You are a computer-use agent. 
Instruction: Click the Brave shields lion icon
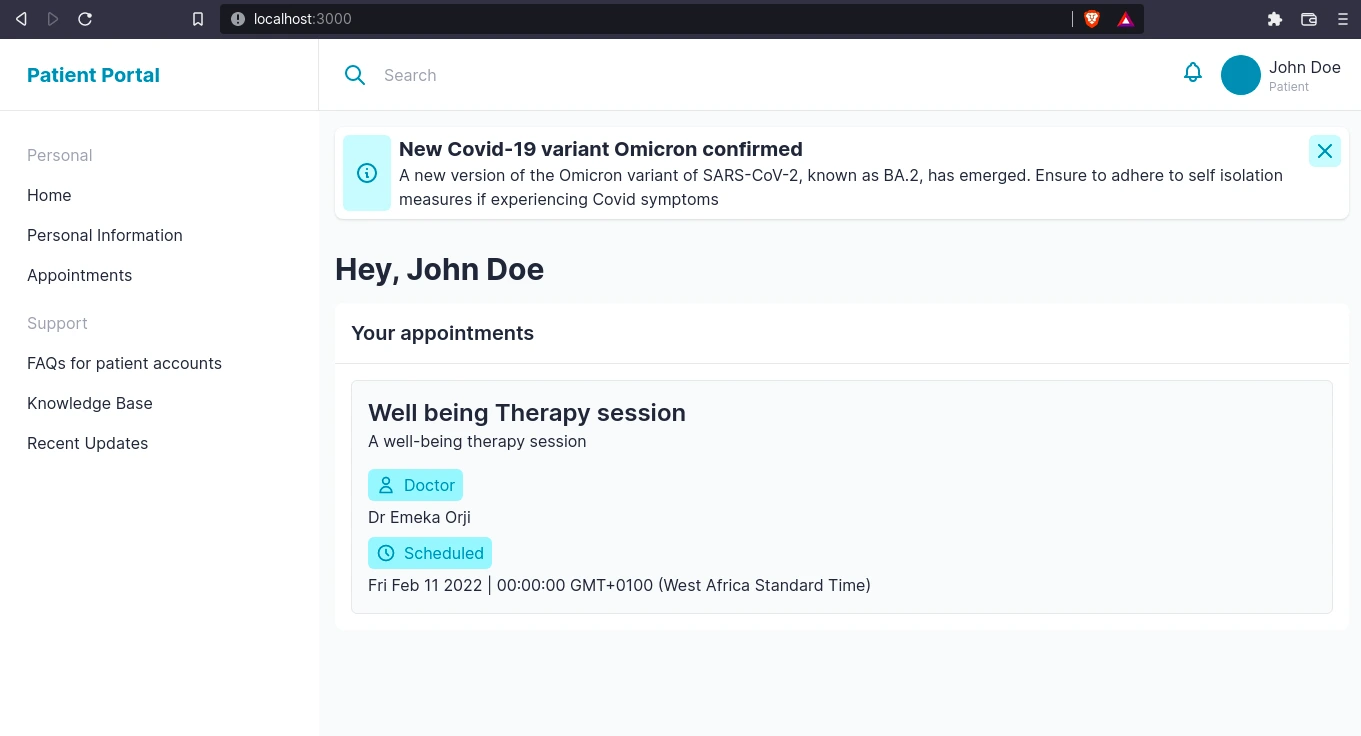point(1092,19)
